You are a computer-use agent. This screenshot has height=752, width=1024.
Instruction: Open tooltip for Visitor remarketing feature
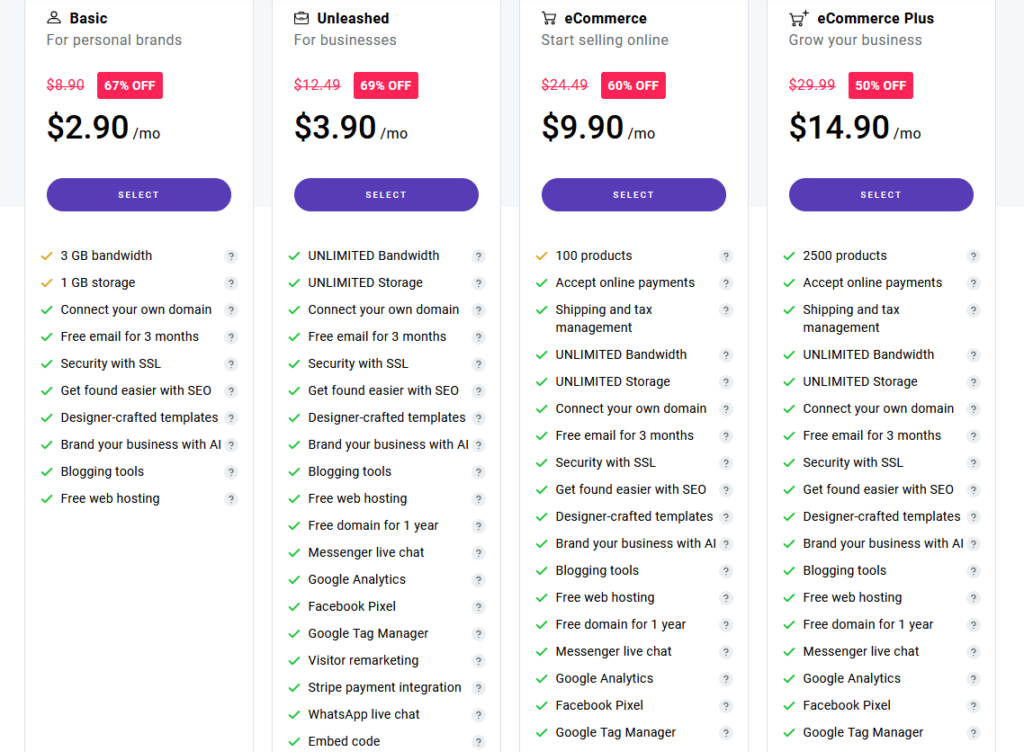(x=479, y=661)
